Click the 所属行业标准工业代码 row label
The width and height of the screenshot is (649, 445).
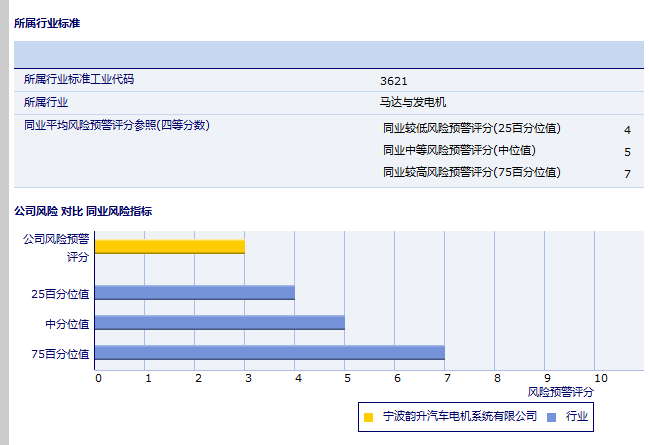tap(79, 79)
